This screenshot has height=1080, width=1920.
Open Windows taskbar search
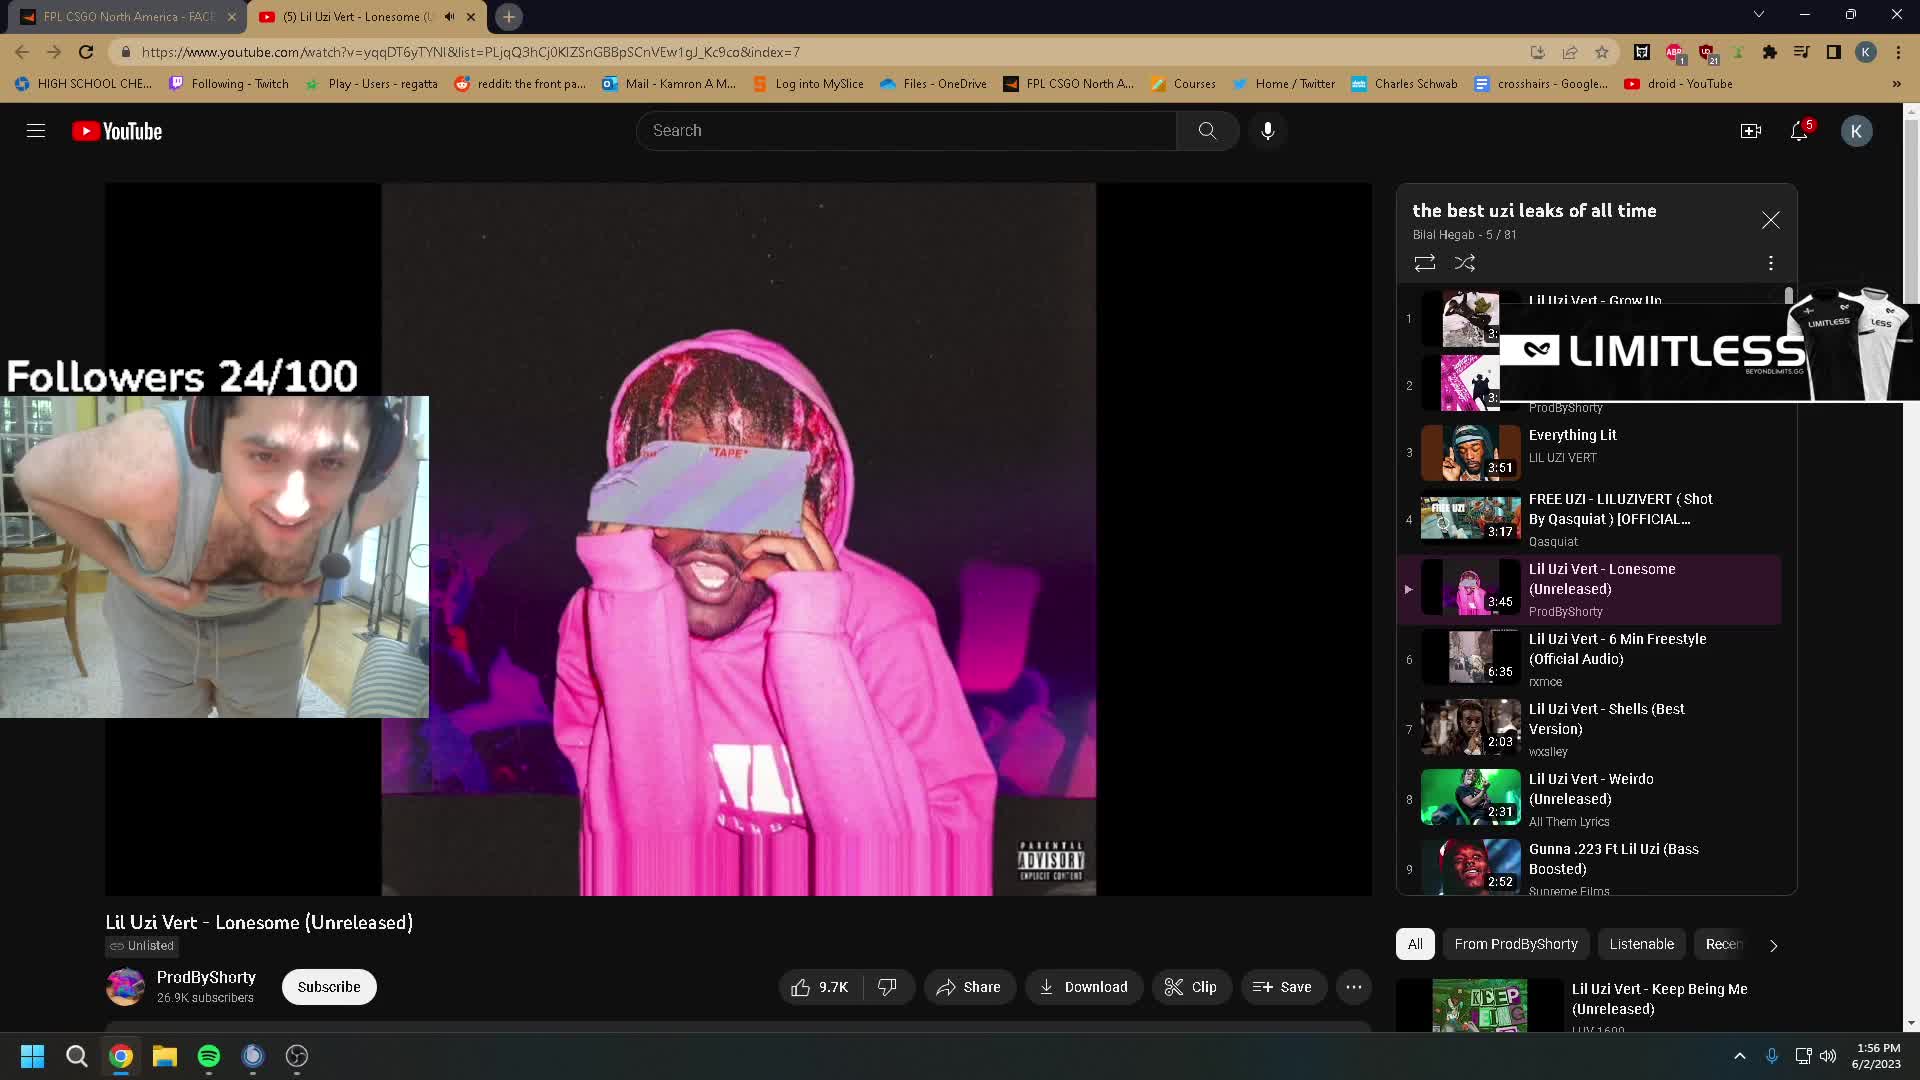76,1056
